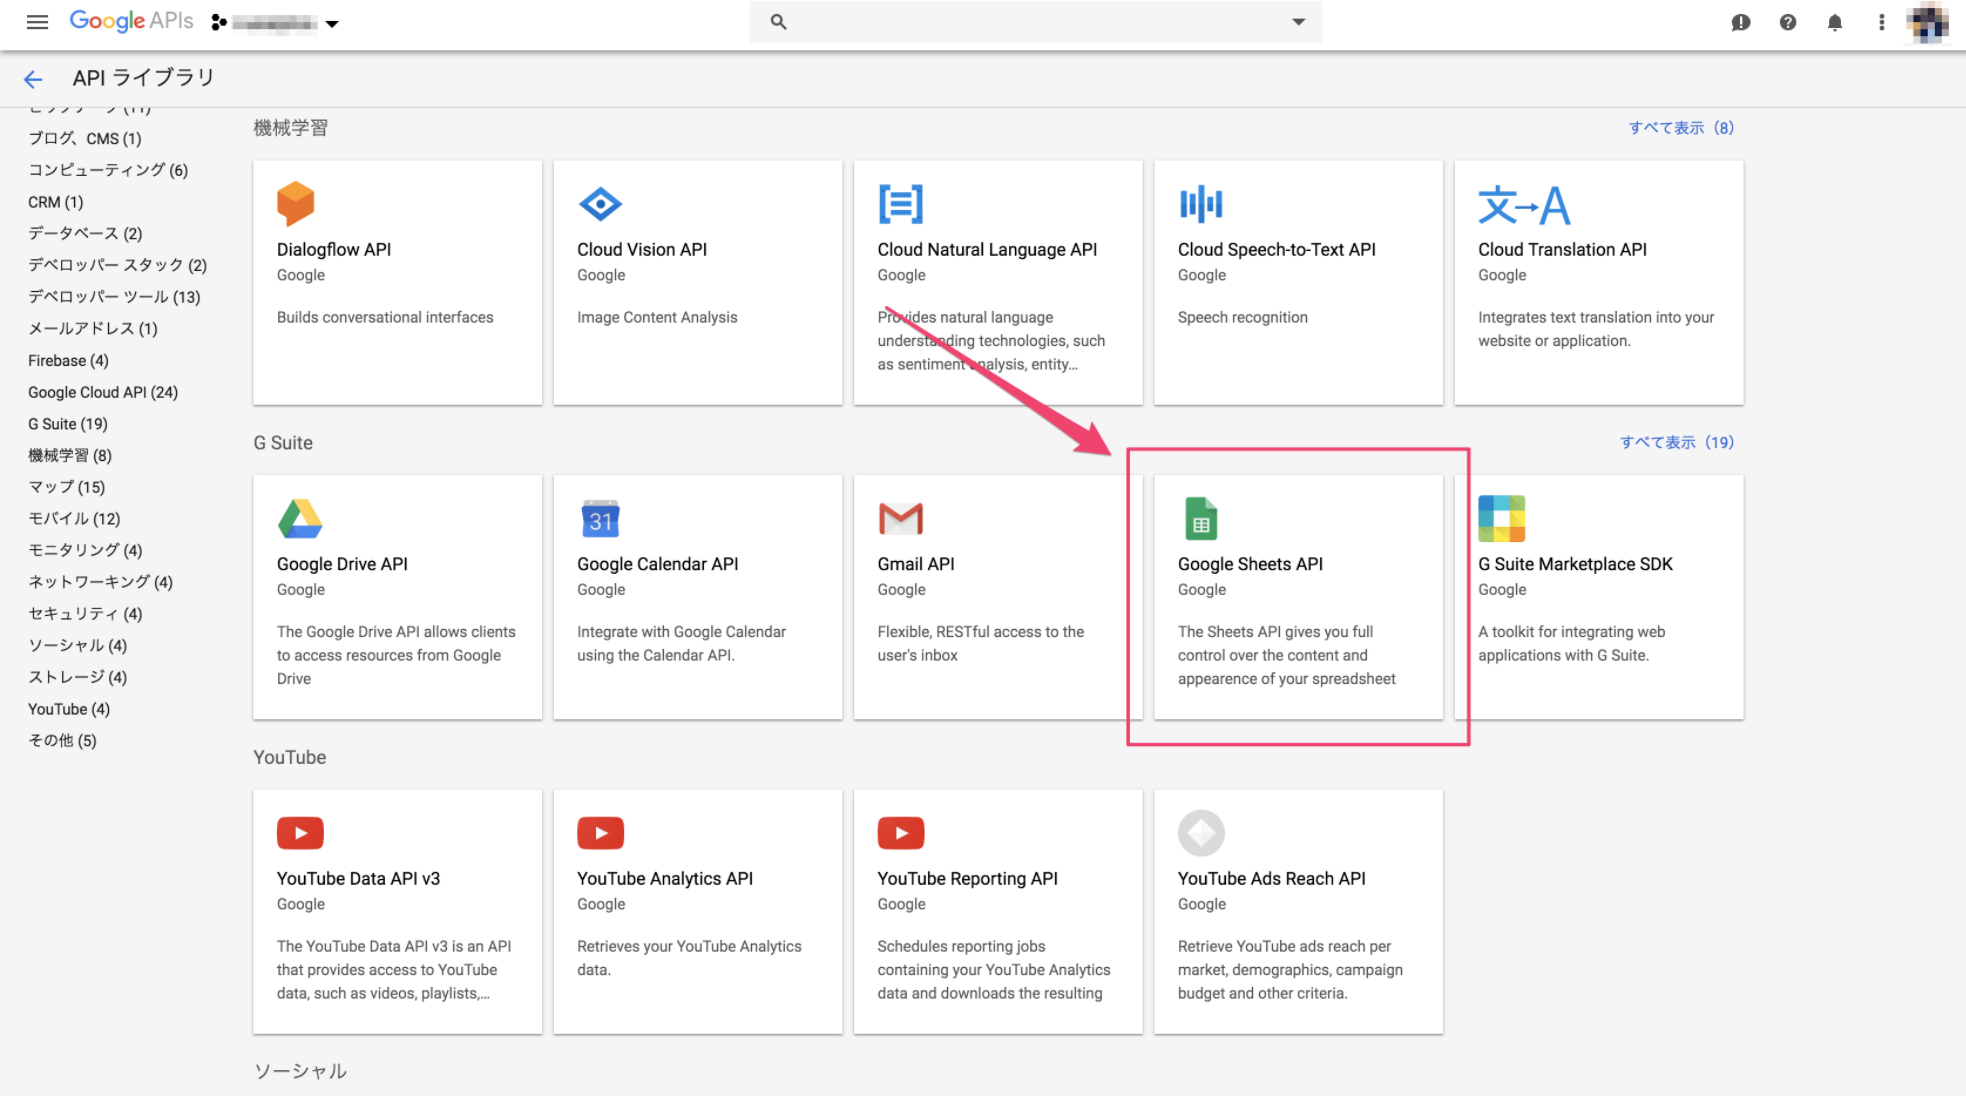The image size is (1966, 1108).
Task: Open the hamburger navigation menu
Action: [37, 22]
